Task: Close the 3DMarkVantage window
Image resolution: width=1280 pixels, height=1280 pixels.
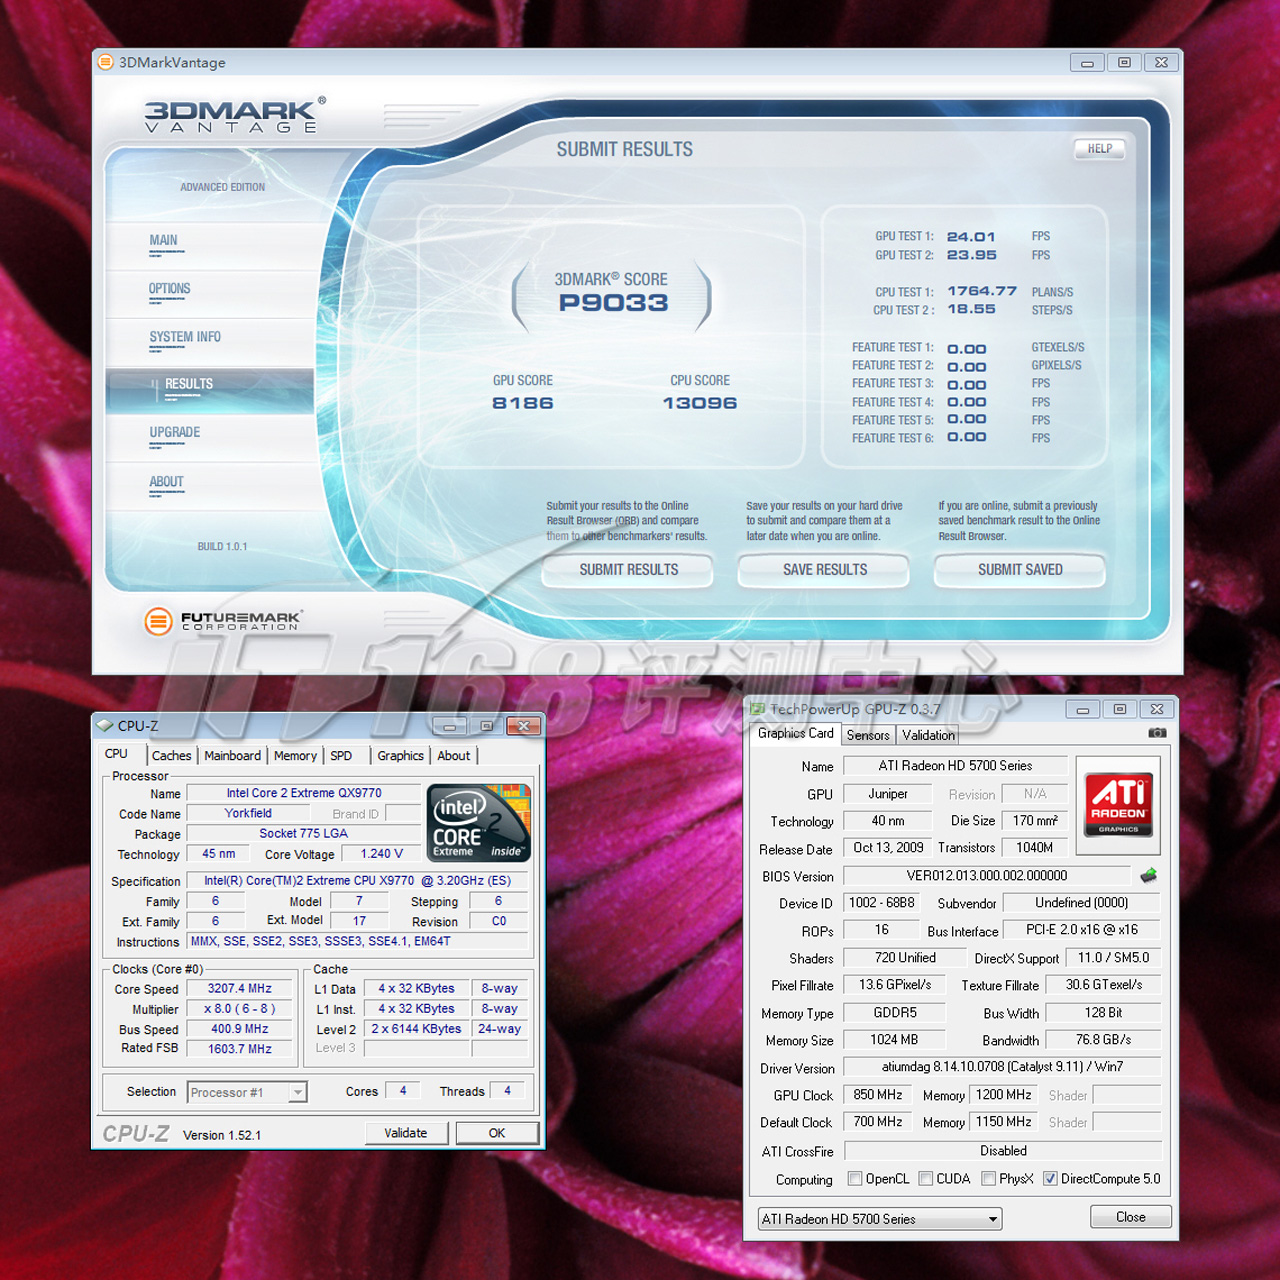Action: (1161, 63)
